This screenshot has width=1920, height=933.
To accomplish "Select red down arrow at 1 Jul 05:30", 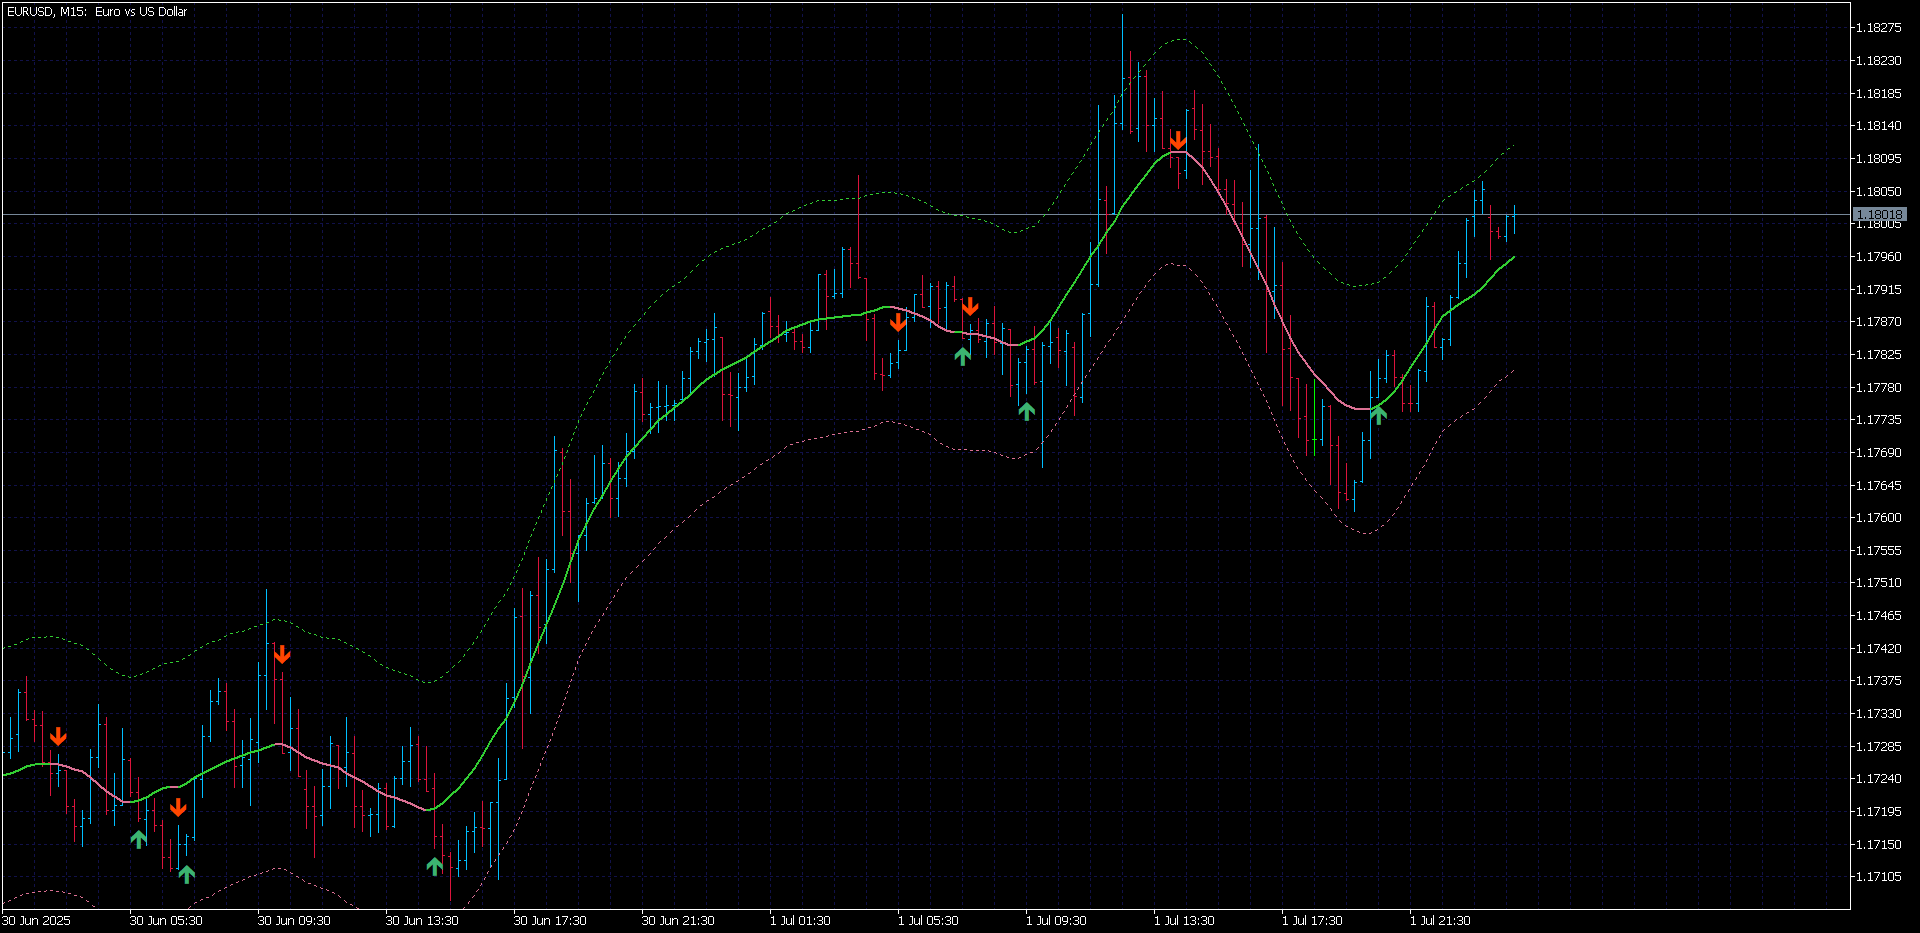I will (898, 321).
